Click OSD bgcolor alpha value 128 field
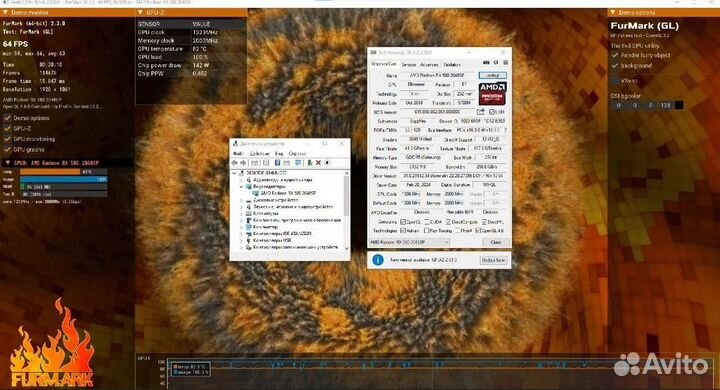This screenshot has width=720, height=390. [665, 105]
